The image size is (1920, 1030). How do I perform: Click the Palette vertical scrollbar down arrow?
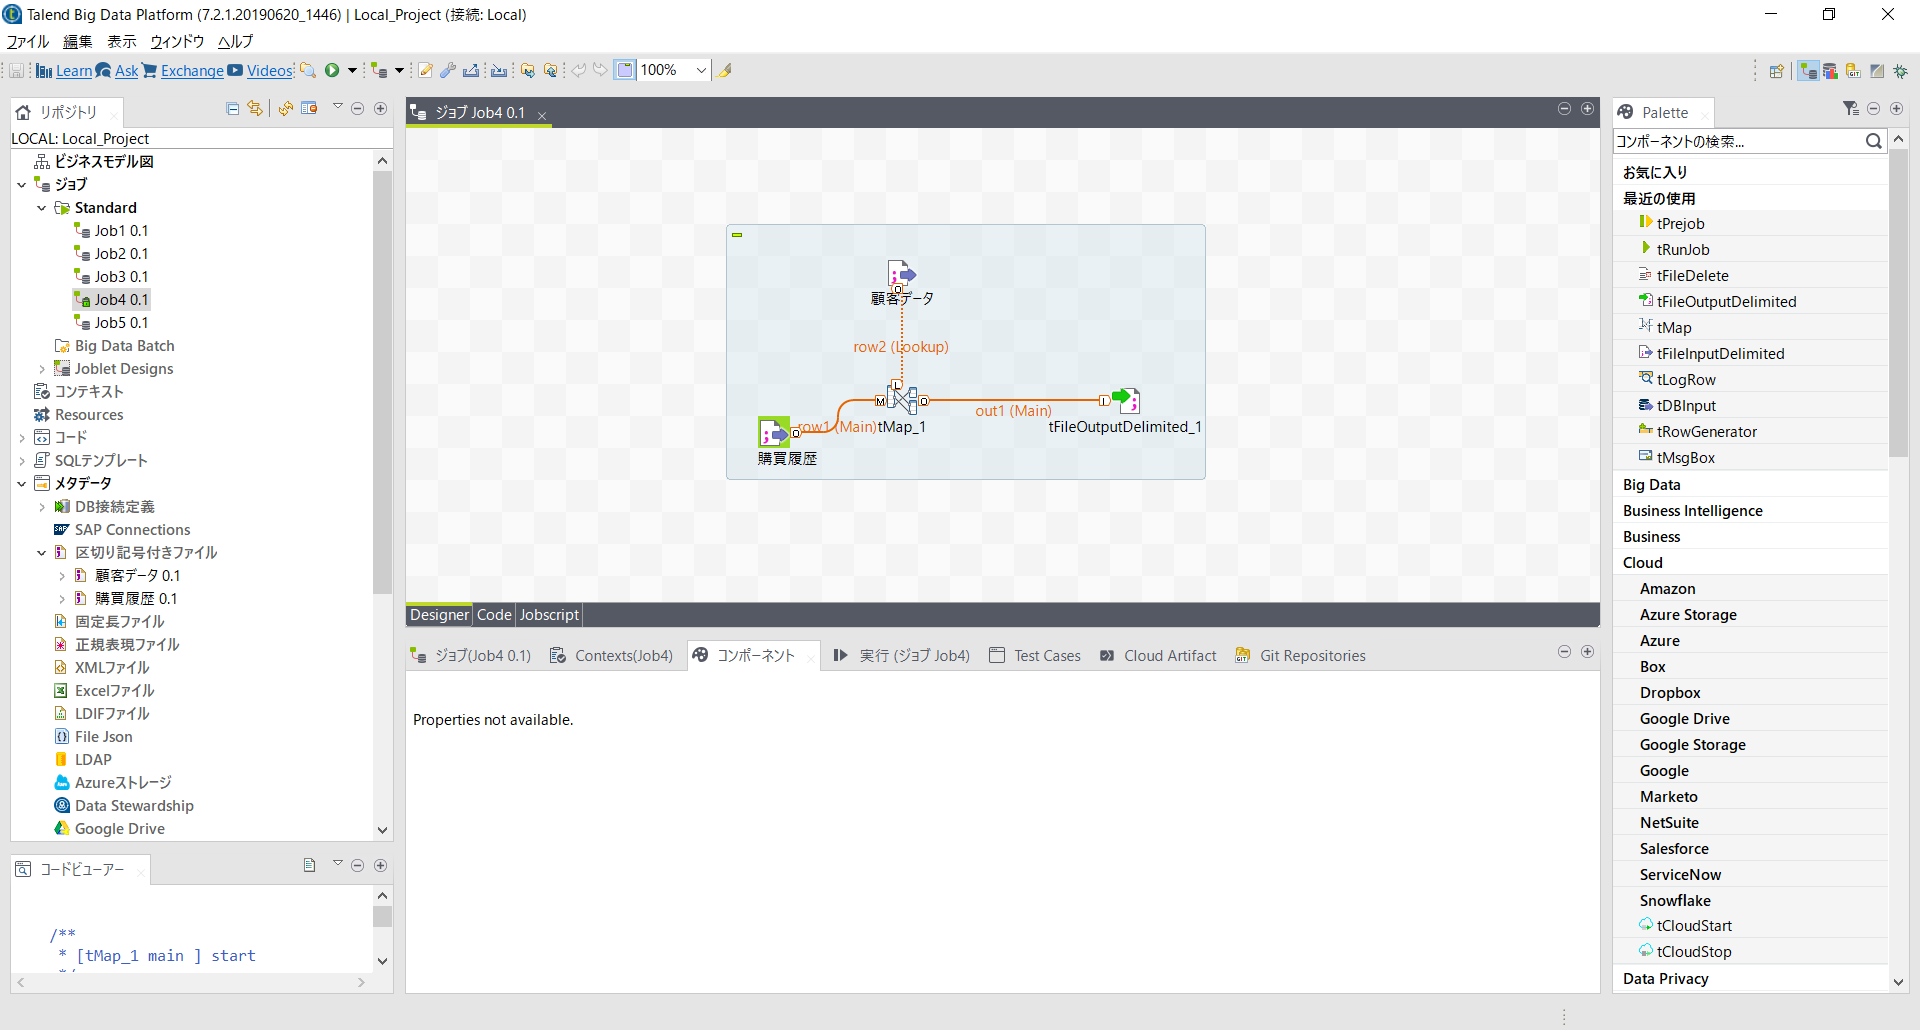point(1898,982)
